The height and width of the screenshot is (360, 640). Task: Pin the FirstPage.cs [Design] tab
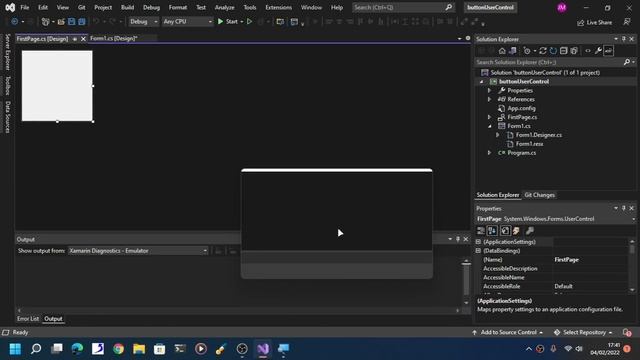point(75,39)
